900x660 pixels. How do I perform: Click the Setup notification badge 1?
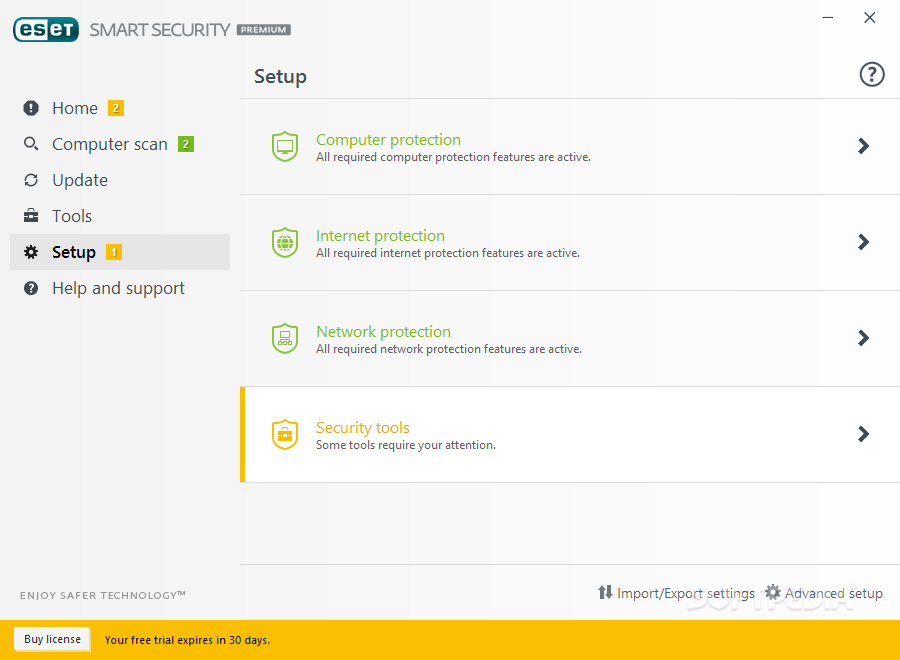pos(114,252)
